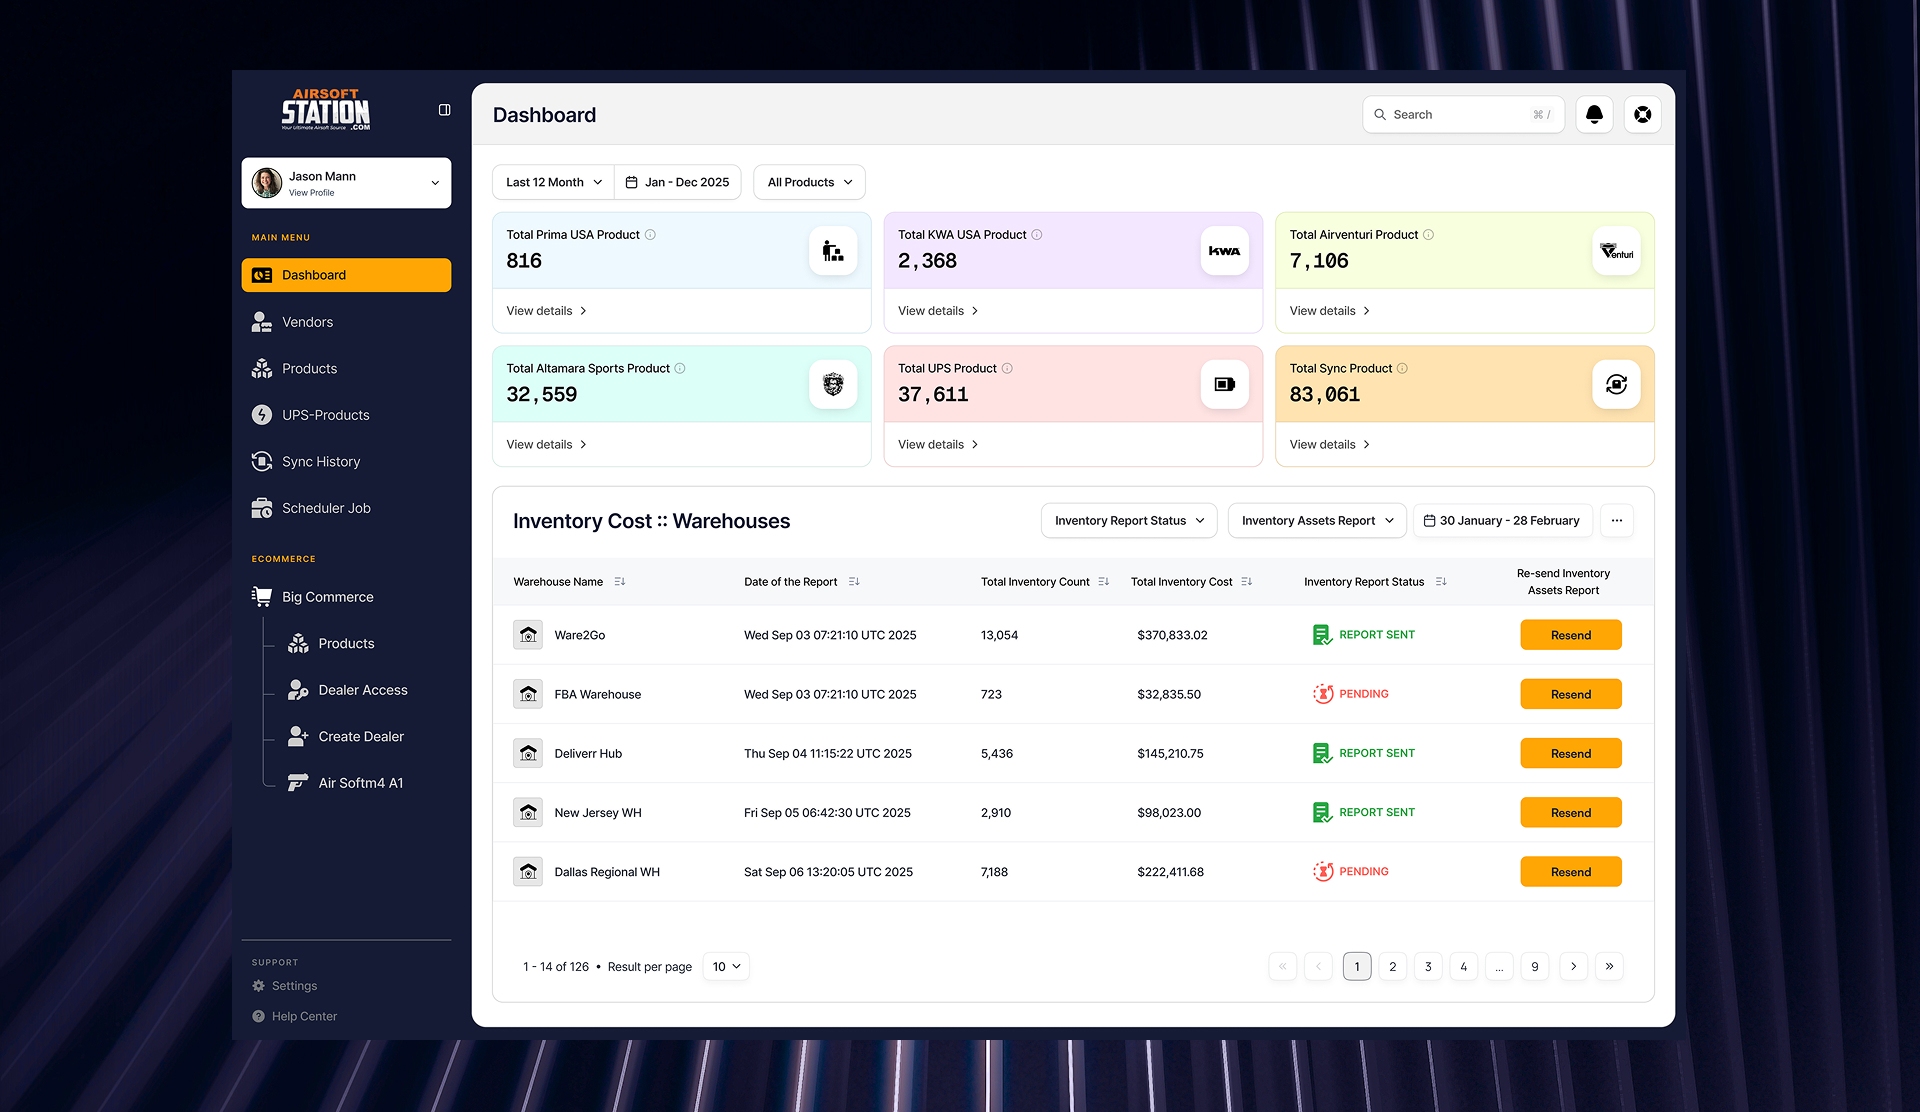
Task: Sort by Warehouse Name column icon
Action: (620, 582)
